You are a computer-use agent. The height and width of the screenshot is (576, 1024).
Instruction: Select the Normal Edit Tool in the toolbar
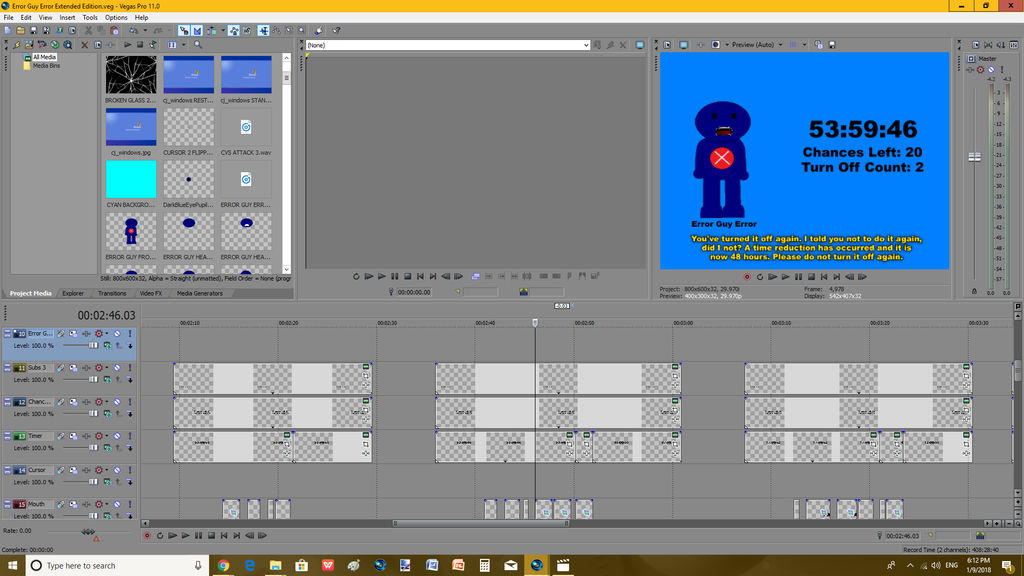click(261, 30)
